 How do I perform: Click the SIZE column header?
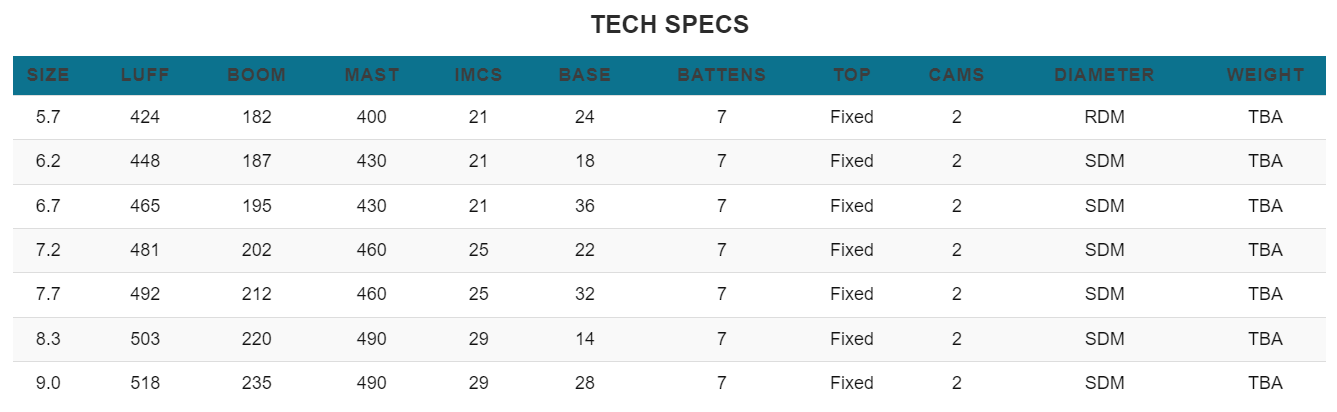(48, 75)
